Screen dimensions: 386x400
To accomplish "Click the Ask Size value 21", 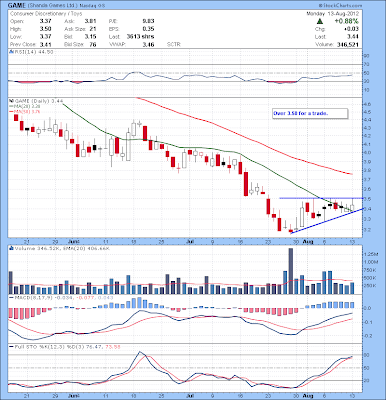I will [x=93, y=29].
